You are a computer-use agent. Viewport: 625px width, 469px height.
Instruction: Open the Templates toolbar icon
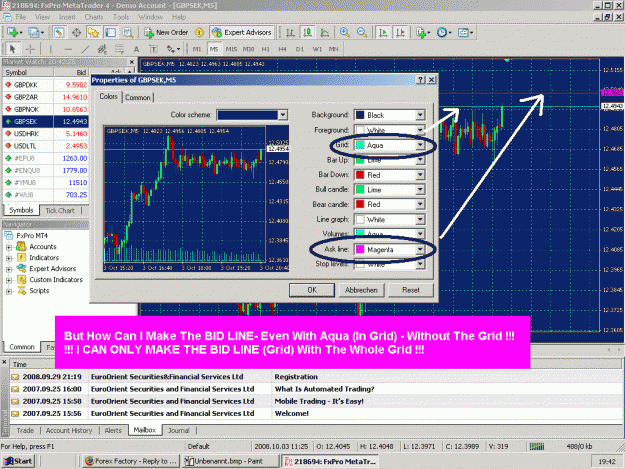(465, 32)
